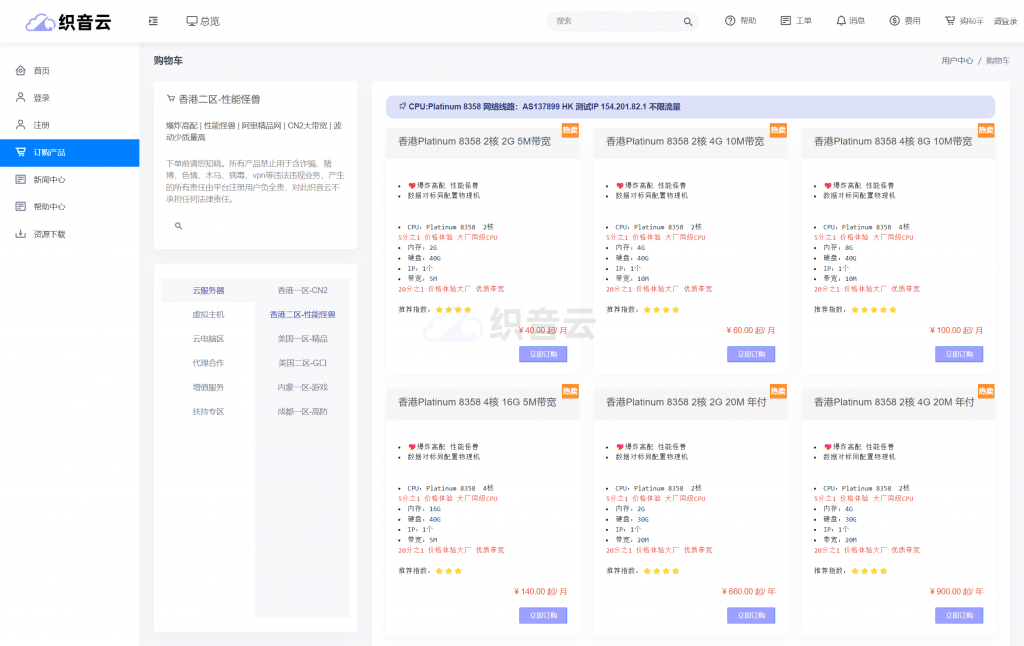This screenshot has height=646, width=1024.
Task: Open 新闻中心 in the left sidebar
Action: pyautogui.click(x=49, y=180)
